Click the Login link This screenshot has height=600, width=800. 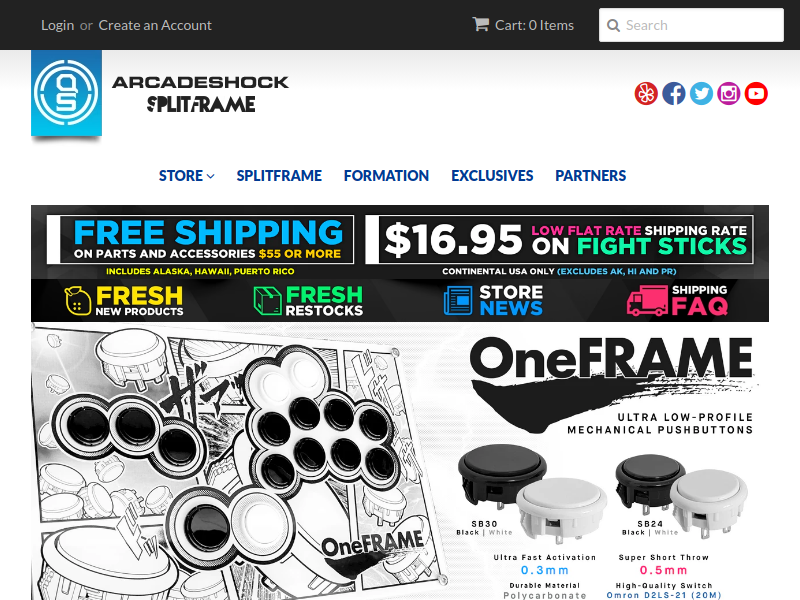click(x=58, y=25)
